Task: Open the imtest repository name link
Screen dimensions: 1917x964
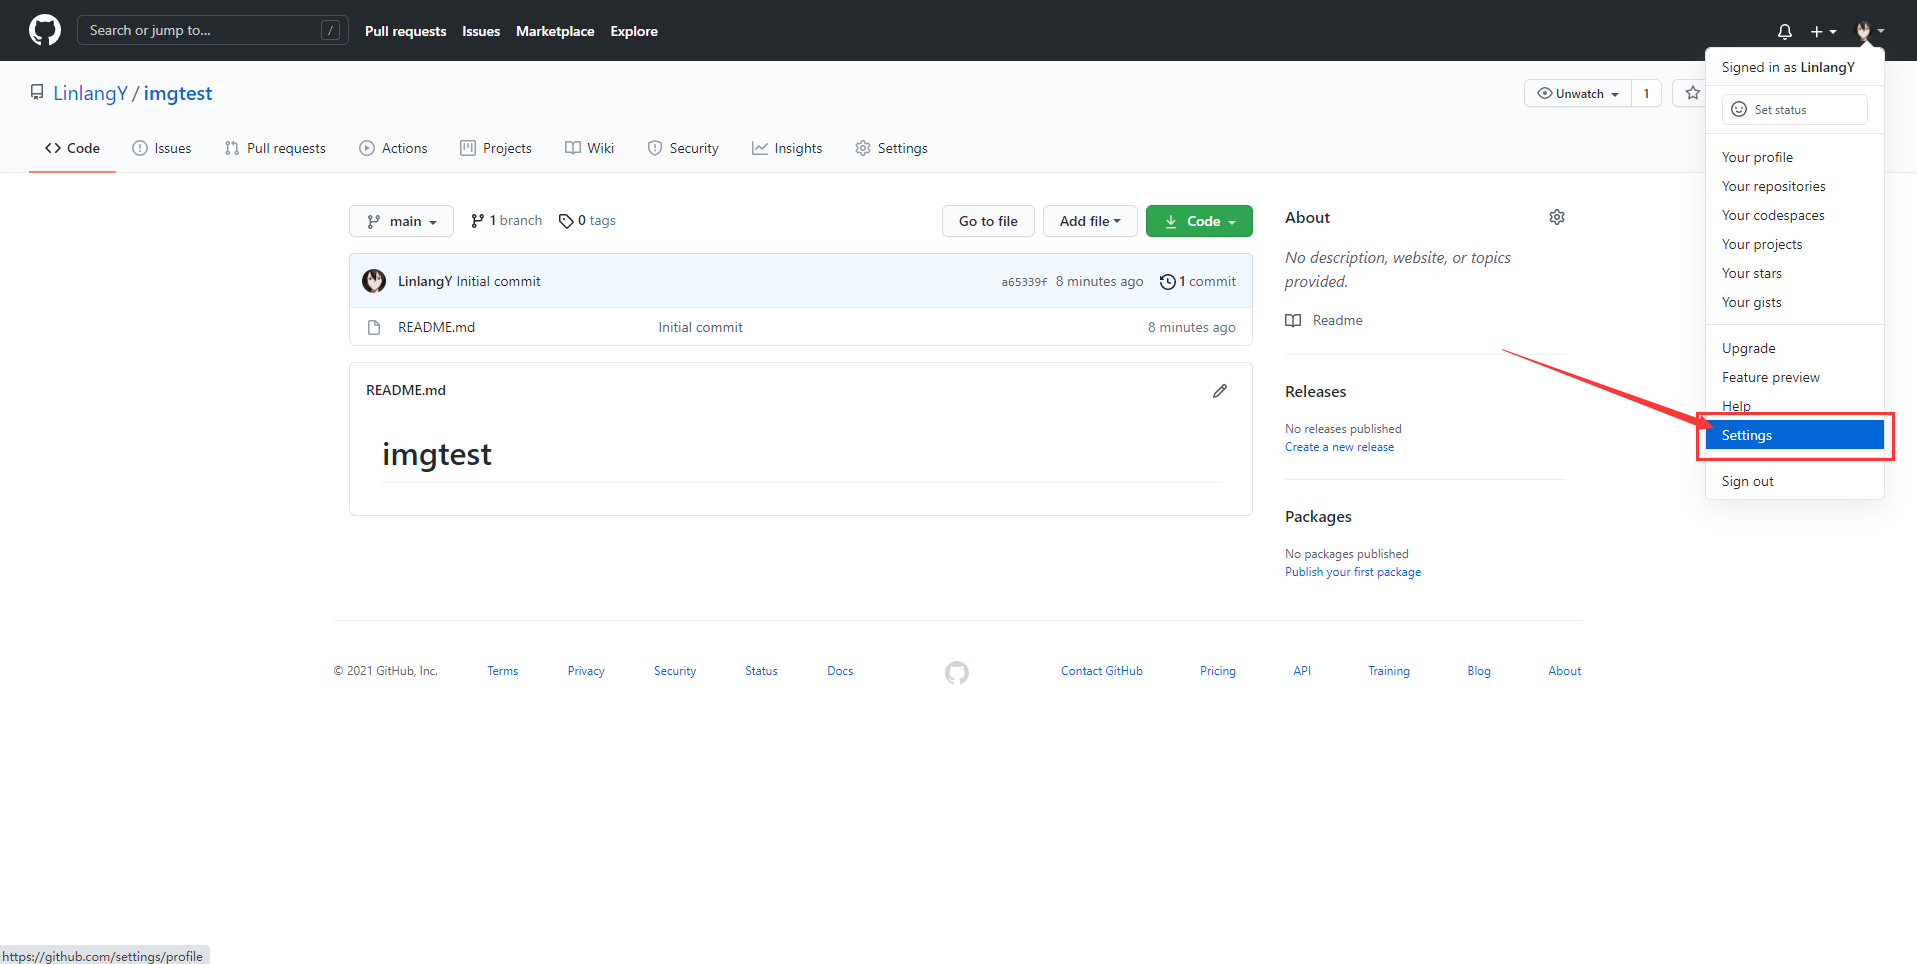Action: (178, 93)
